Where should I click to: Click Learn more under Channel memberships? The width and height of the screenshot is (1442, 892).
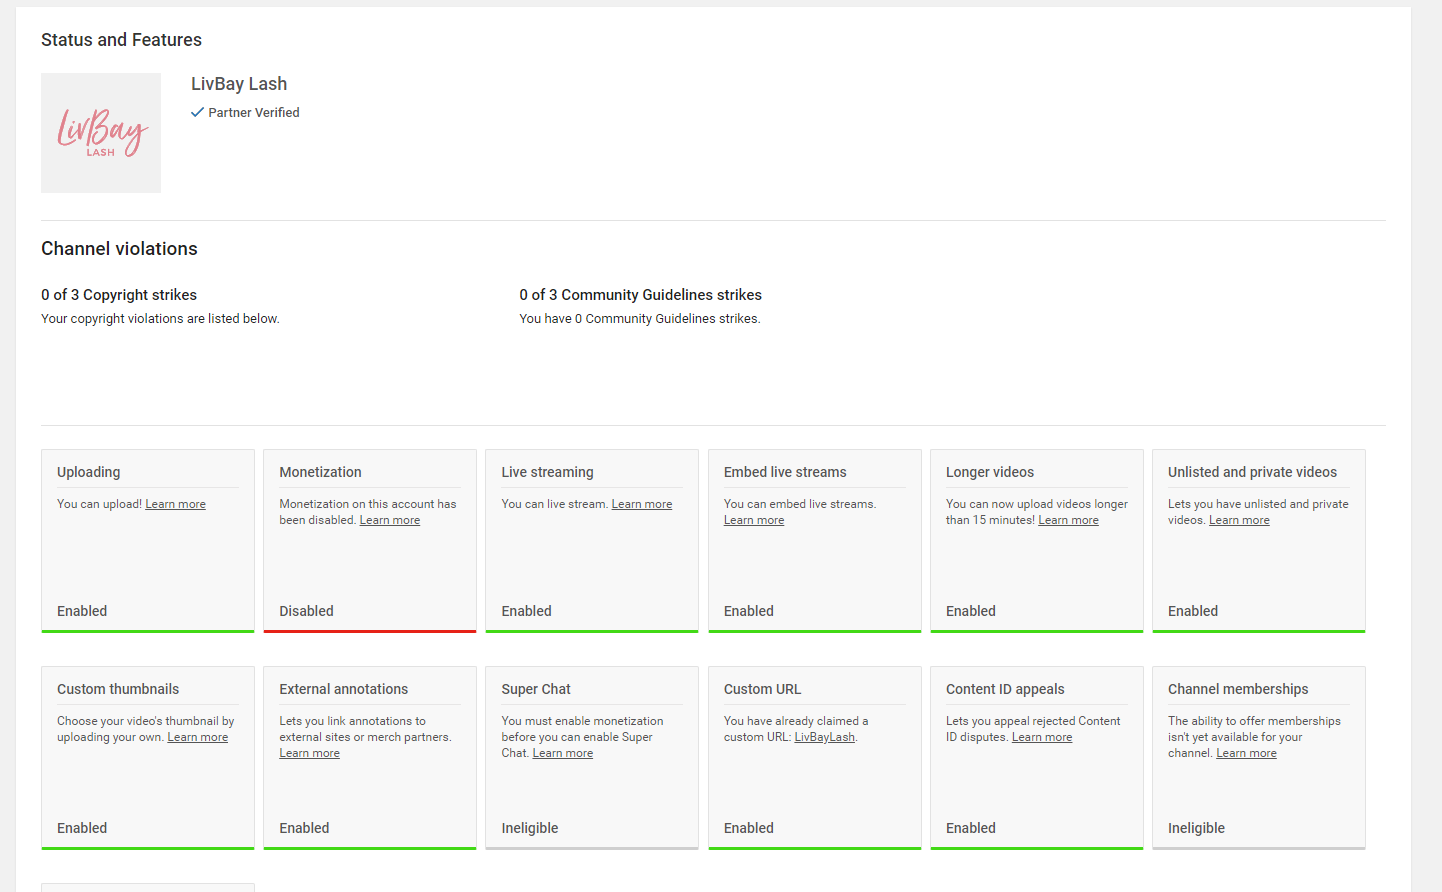1246,753
